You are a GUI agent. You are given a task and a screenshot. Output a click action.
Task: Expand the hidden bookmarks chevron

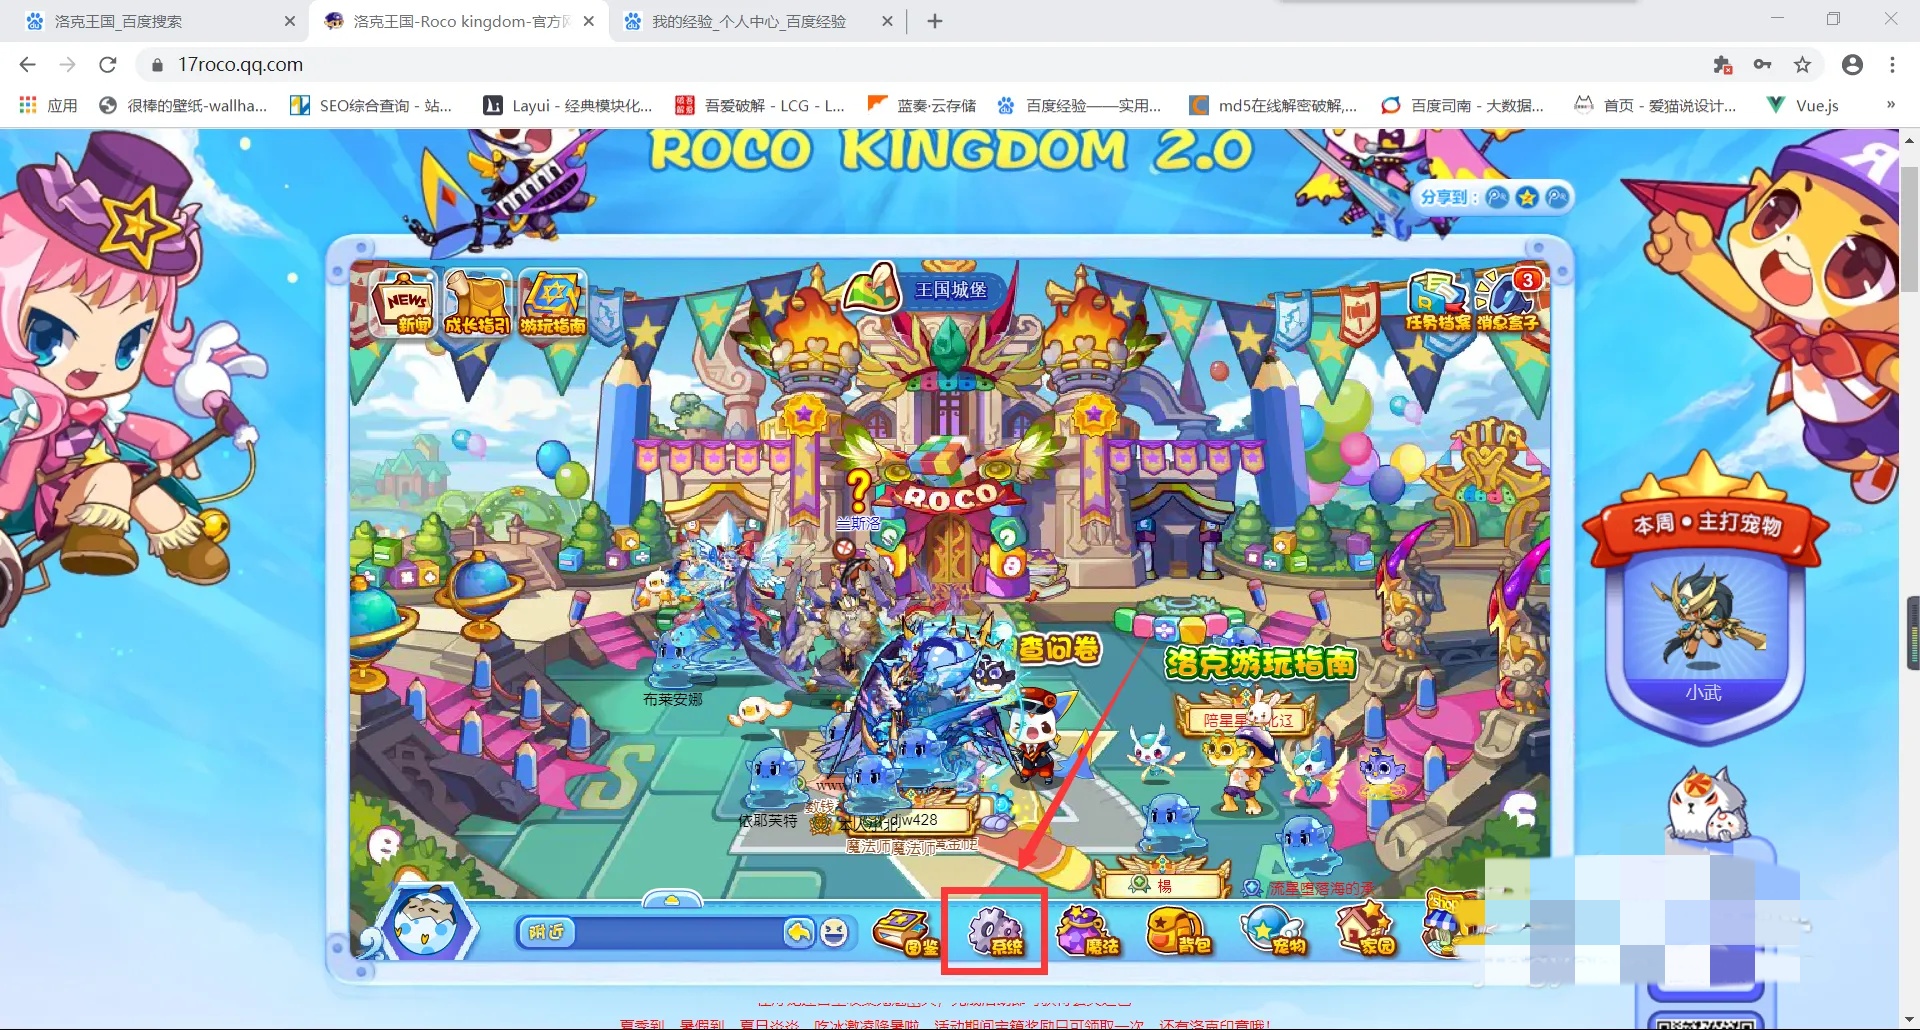tap(1890, 105)
